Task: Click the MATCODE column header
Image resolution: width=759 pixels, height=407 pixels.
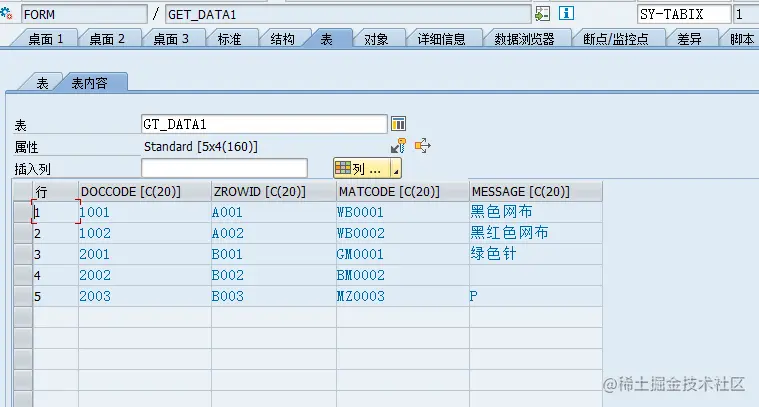Action: tap(402, 192)
